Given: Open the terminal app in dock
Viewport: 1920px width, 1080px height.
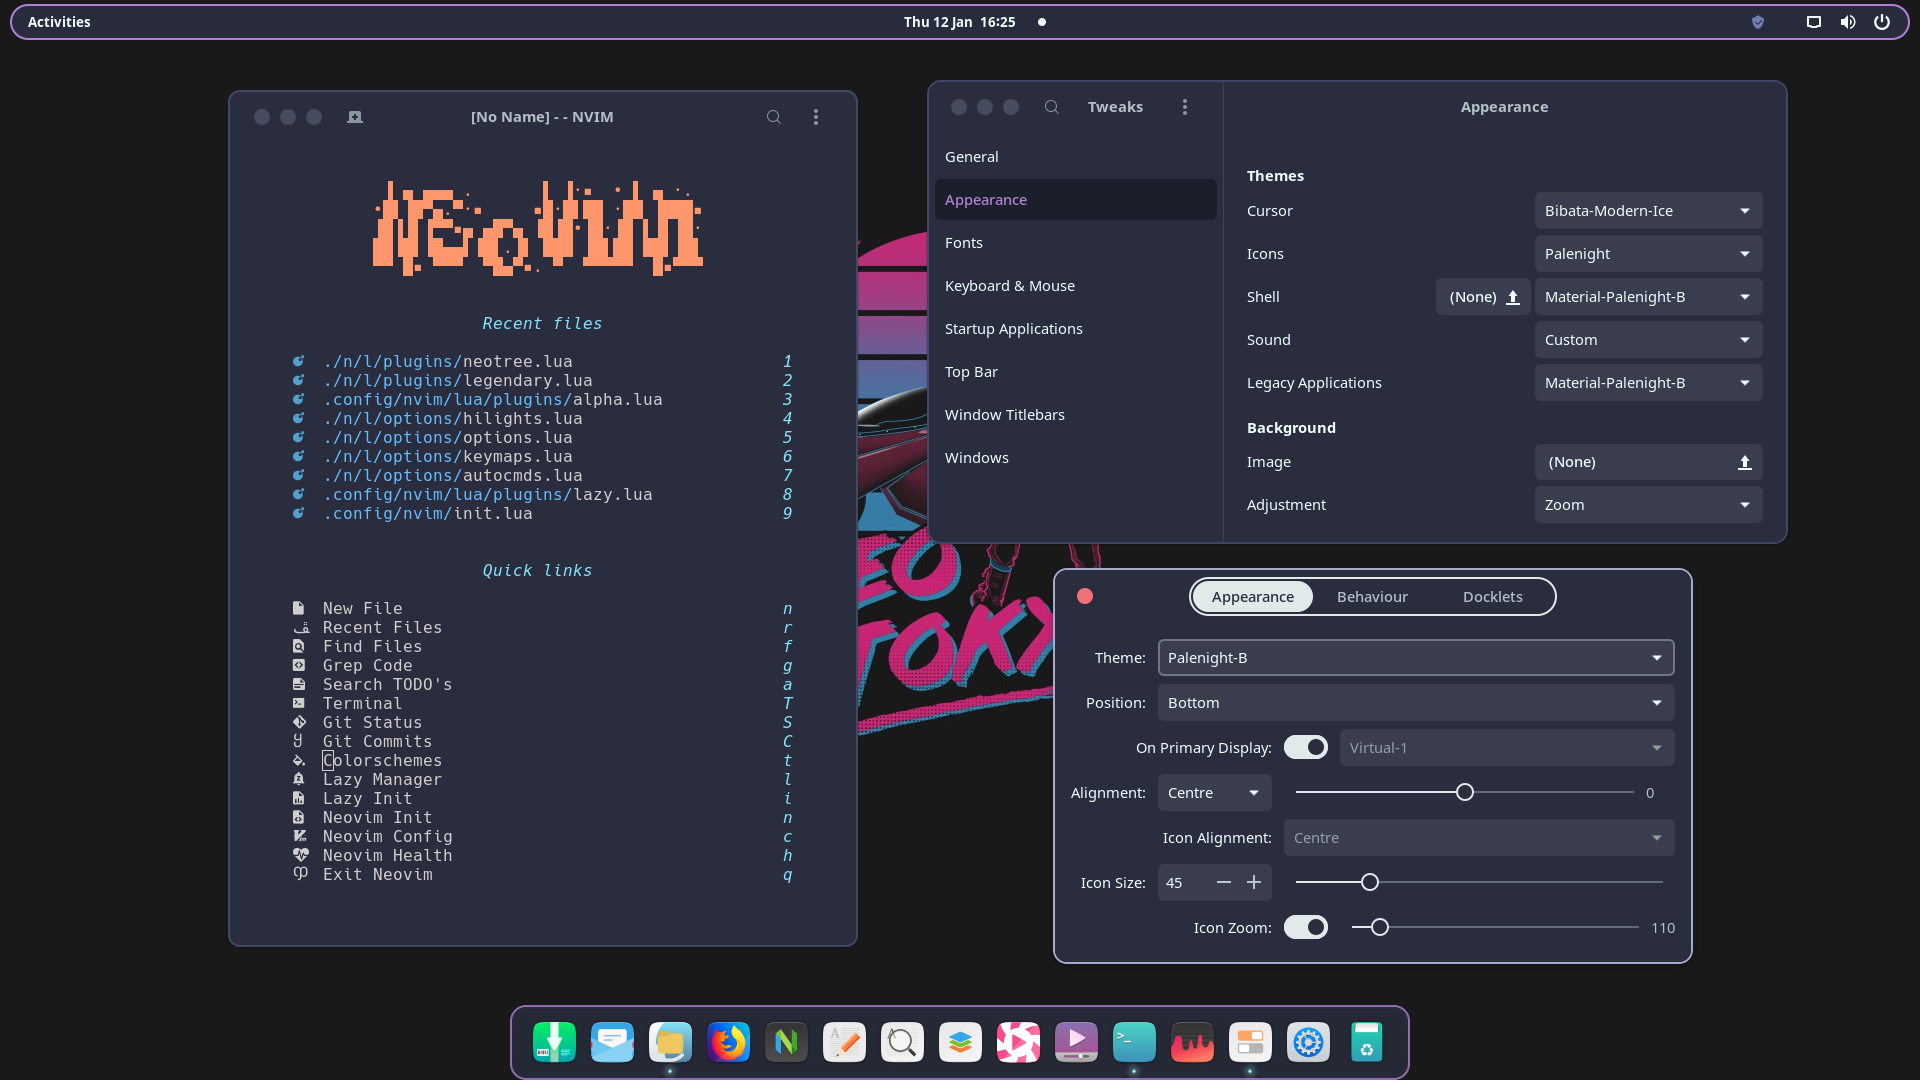Looking at the screenshot, I should pos(1134,1042).
